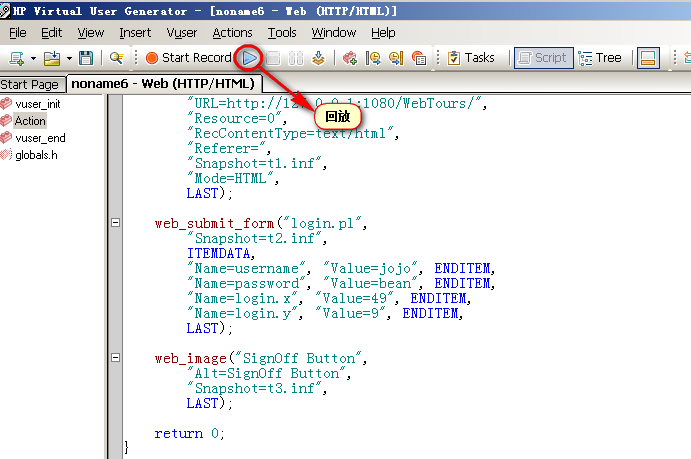Click the Open Script folder icon
Screen dimensions: 691x459
52,58
